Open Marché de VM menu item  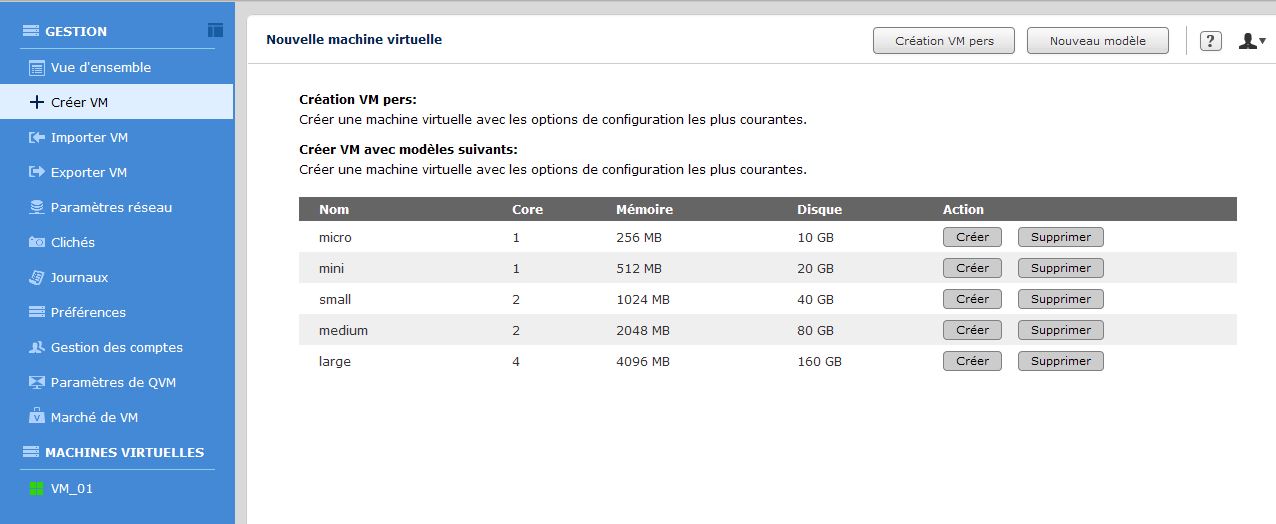94,418
